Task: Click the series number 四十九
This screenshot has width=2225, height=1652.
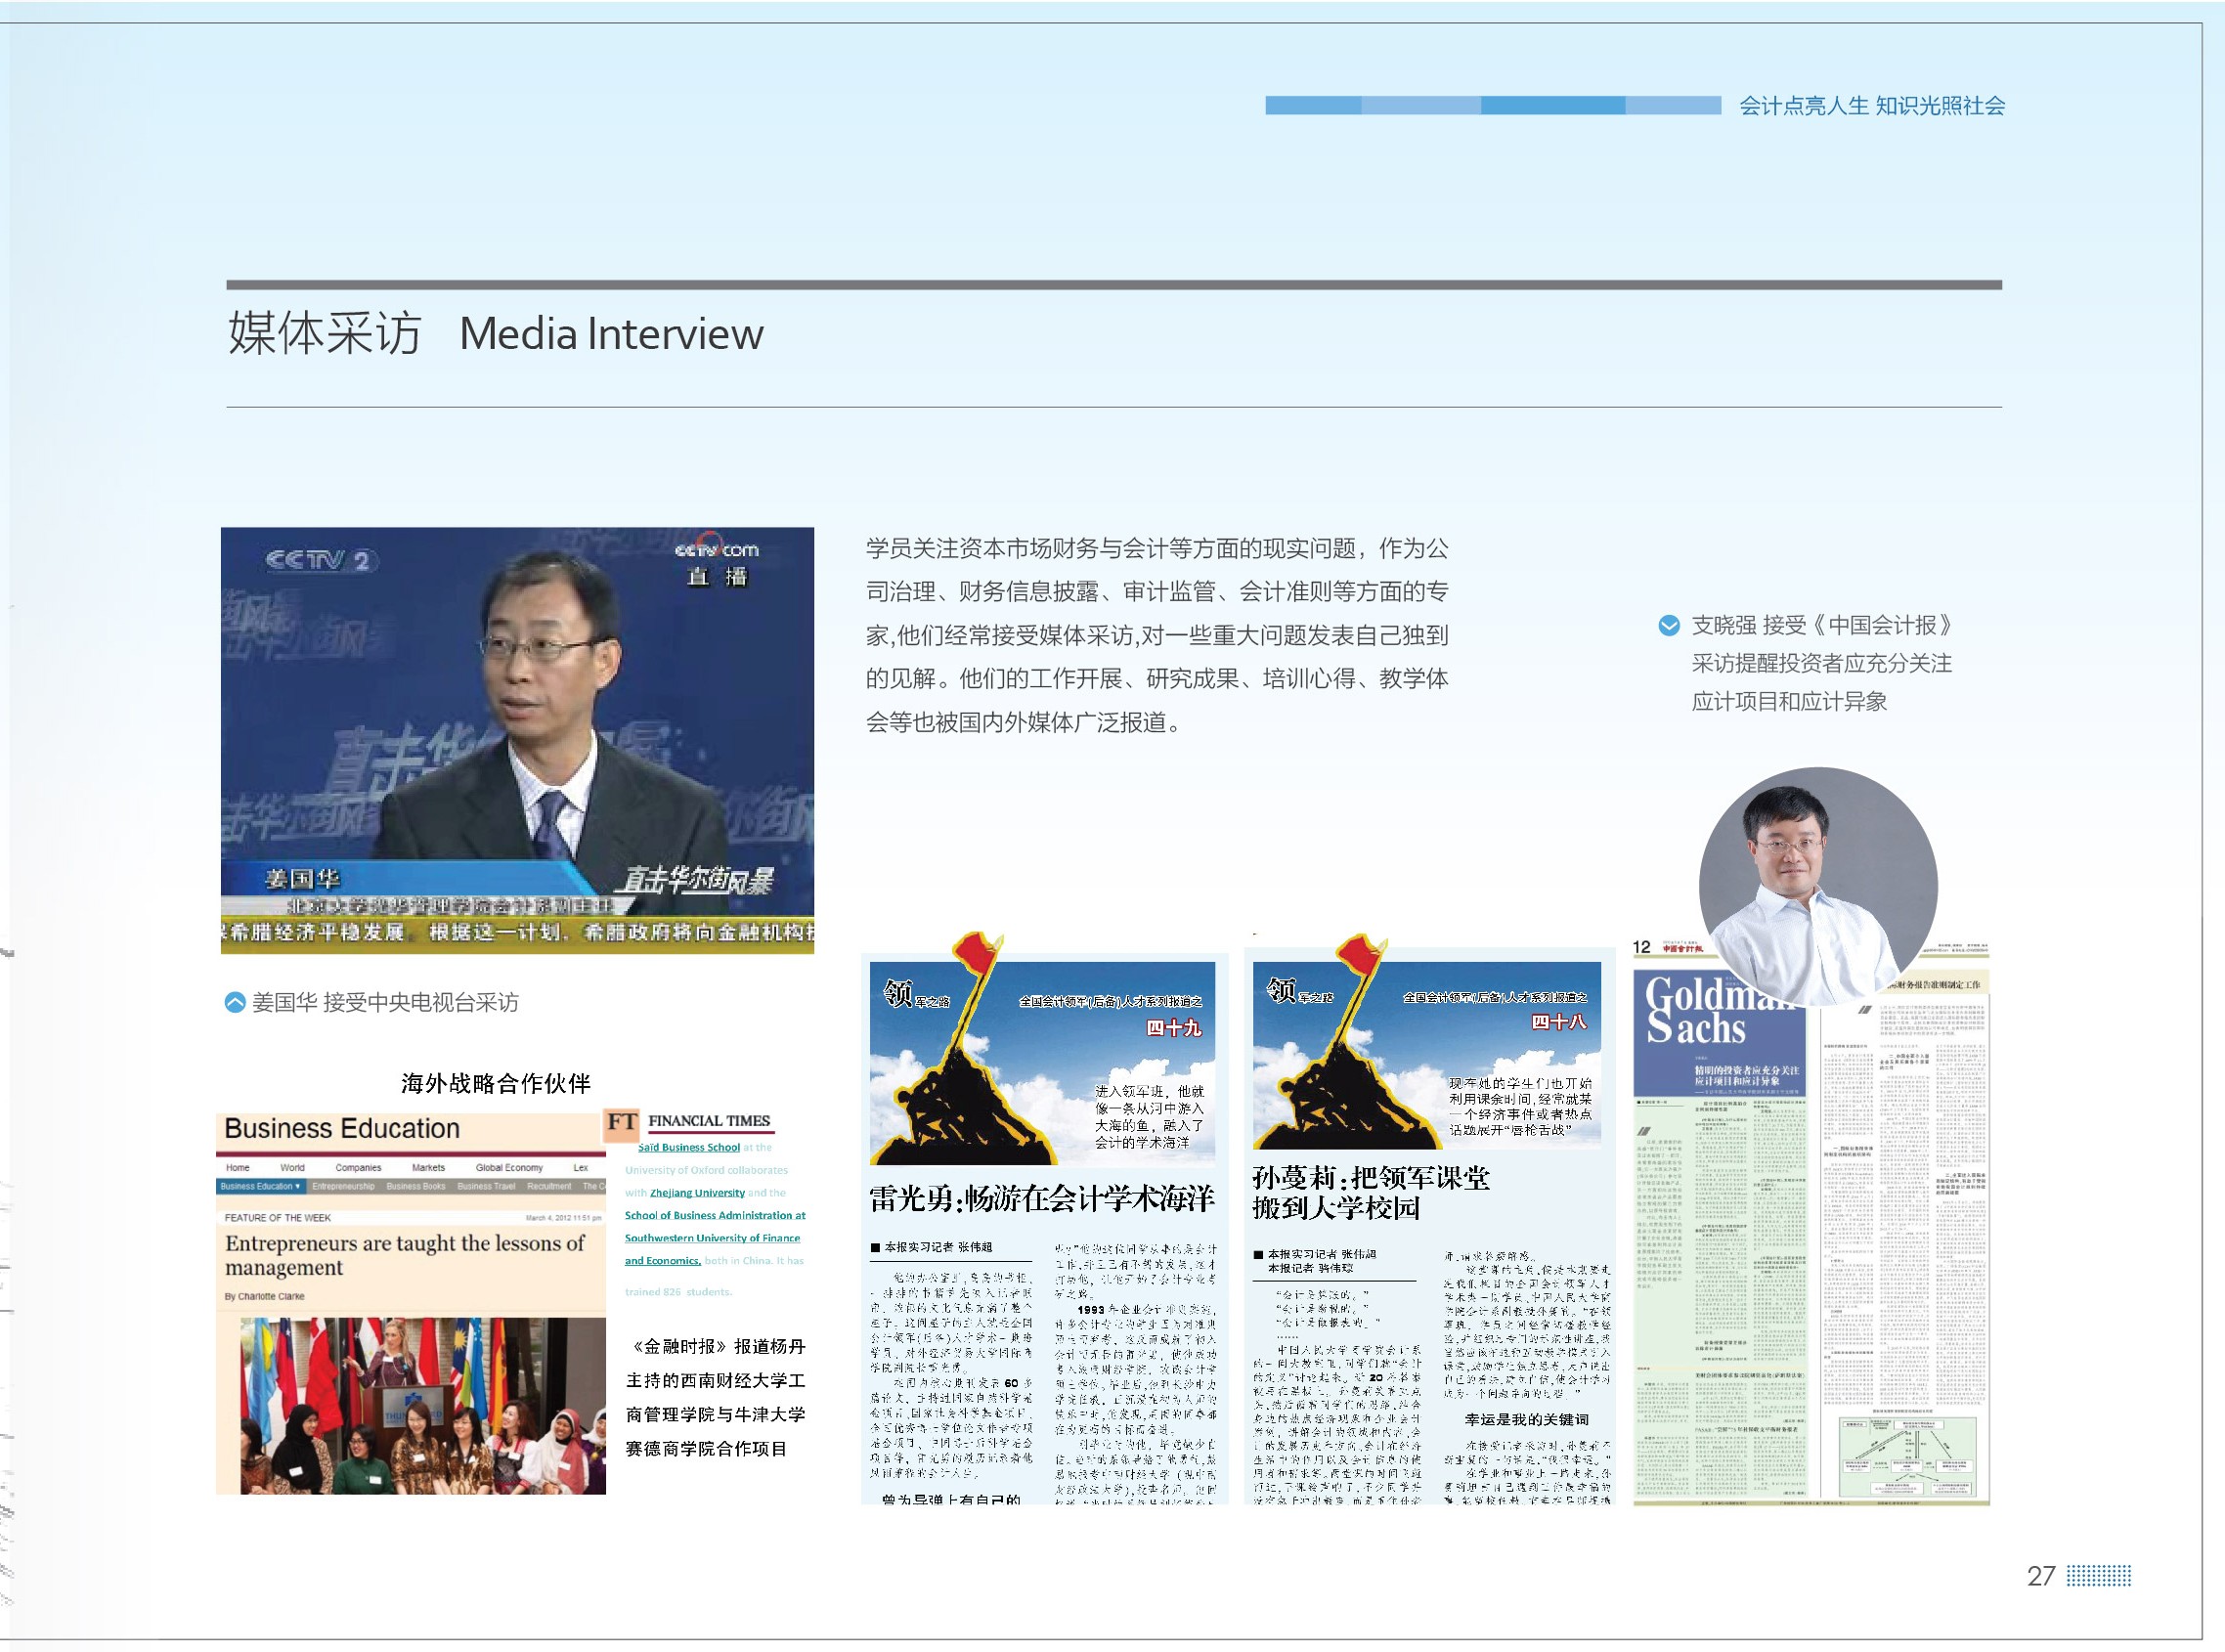Action: click(1173, 1028)
